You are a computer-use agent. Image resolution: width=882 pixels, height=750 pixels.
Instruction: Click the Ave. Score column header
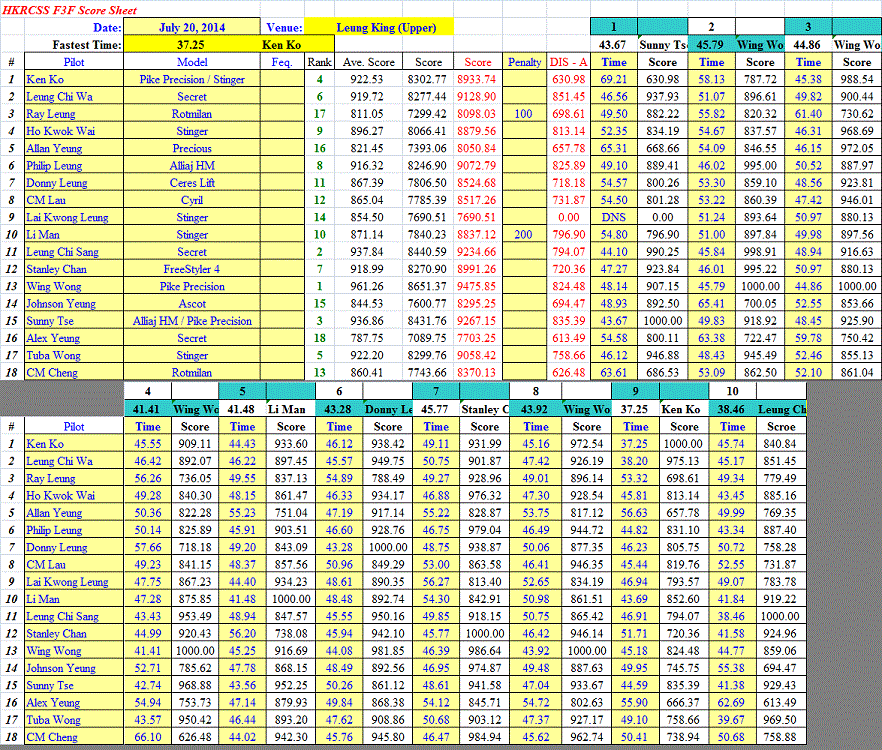tap(369, 62)
